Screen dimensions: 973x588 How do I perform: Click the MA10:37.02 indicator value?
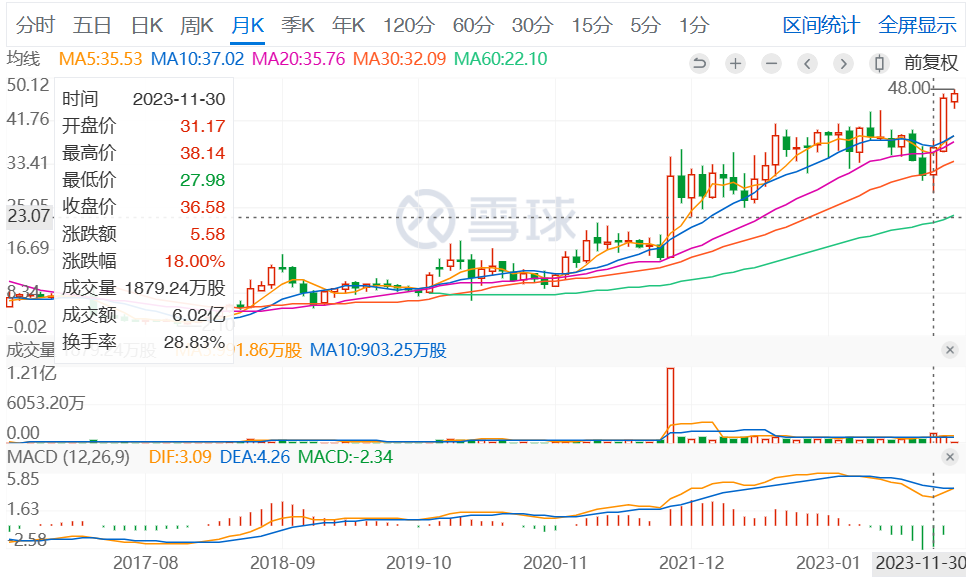(198, 59)
